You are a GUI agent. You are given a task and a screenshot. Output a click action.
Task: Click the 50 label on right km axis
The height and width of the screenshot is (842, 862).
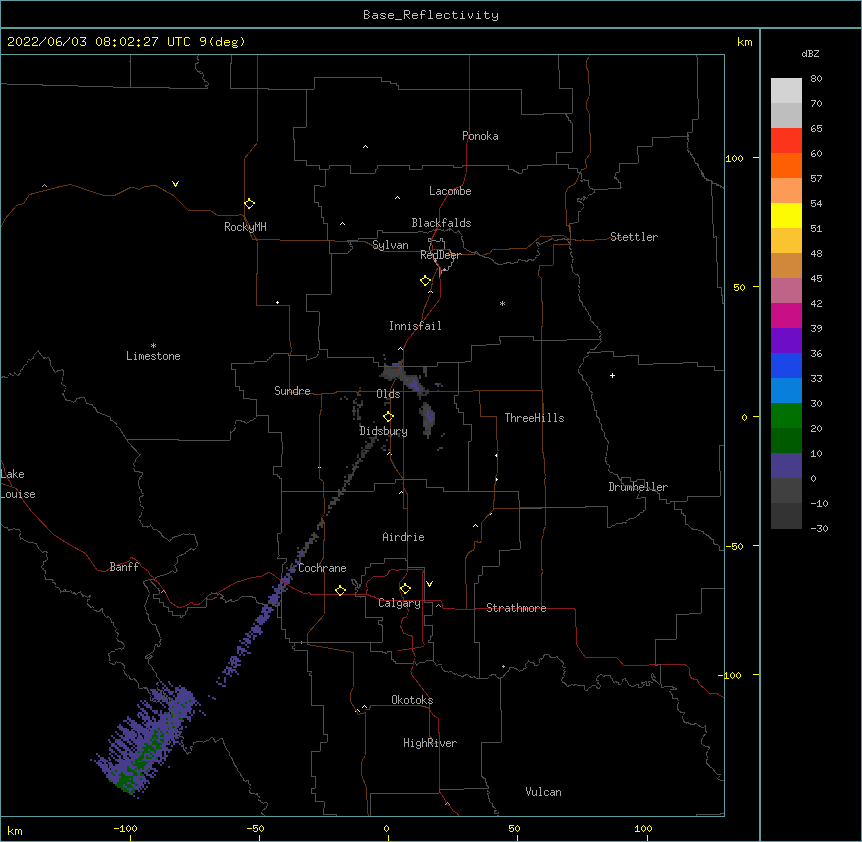739,287
